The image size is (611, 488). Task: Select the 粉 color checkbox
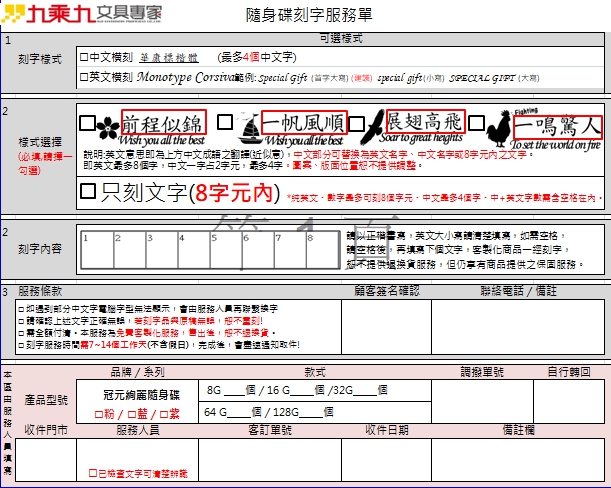pos(99,414)
